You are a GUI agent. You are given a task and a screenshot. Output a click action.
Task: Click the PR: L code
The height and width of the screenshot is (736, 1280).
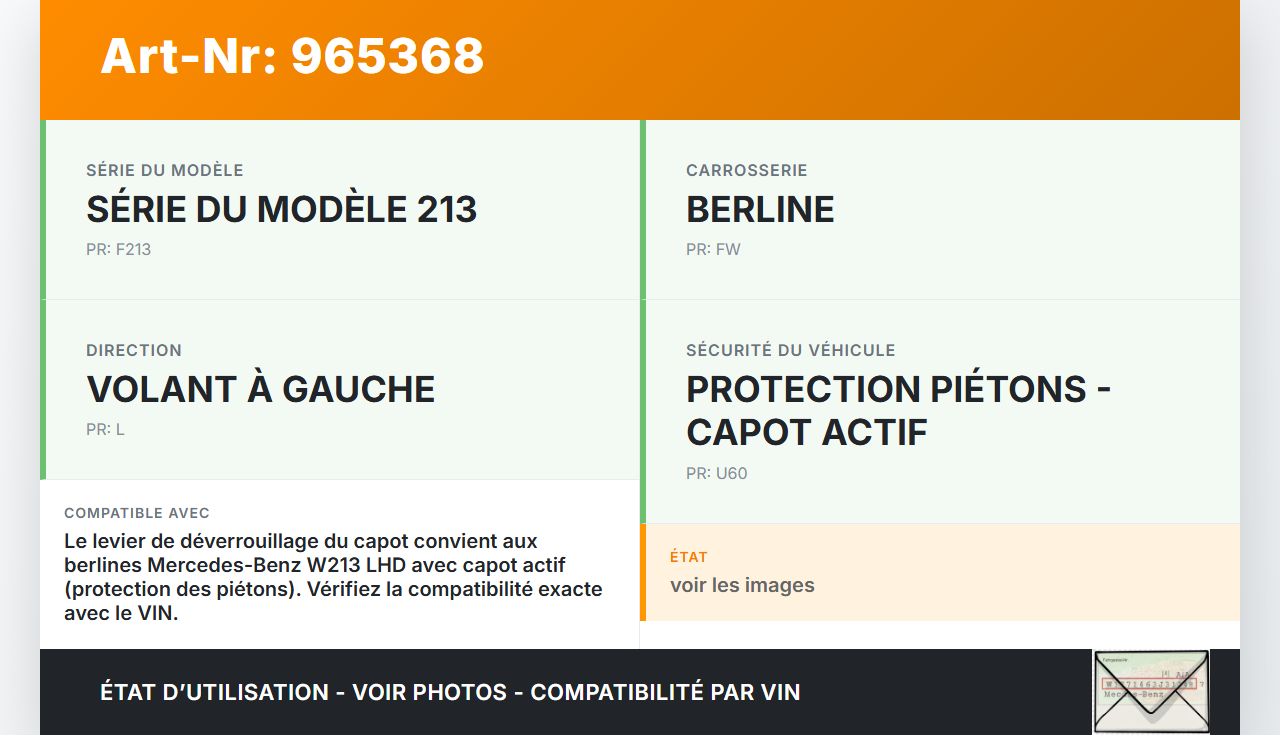click(x=105, y=429)
